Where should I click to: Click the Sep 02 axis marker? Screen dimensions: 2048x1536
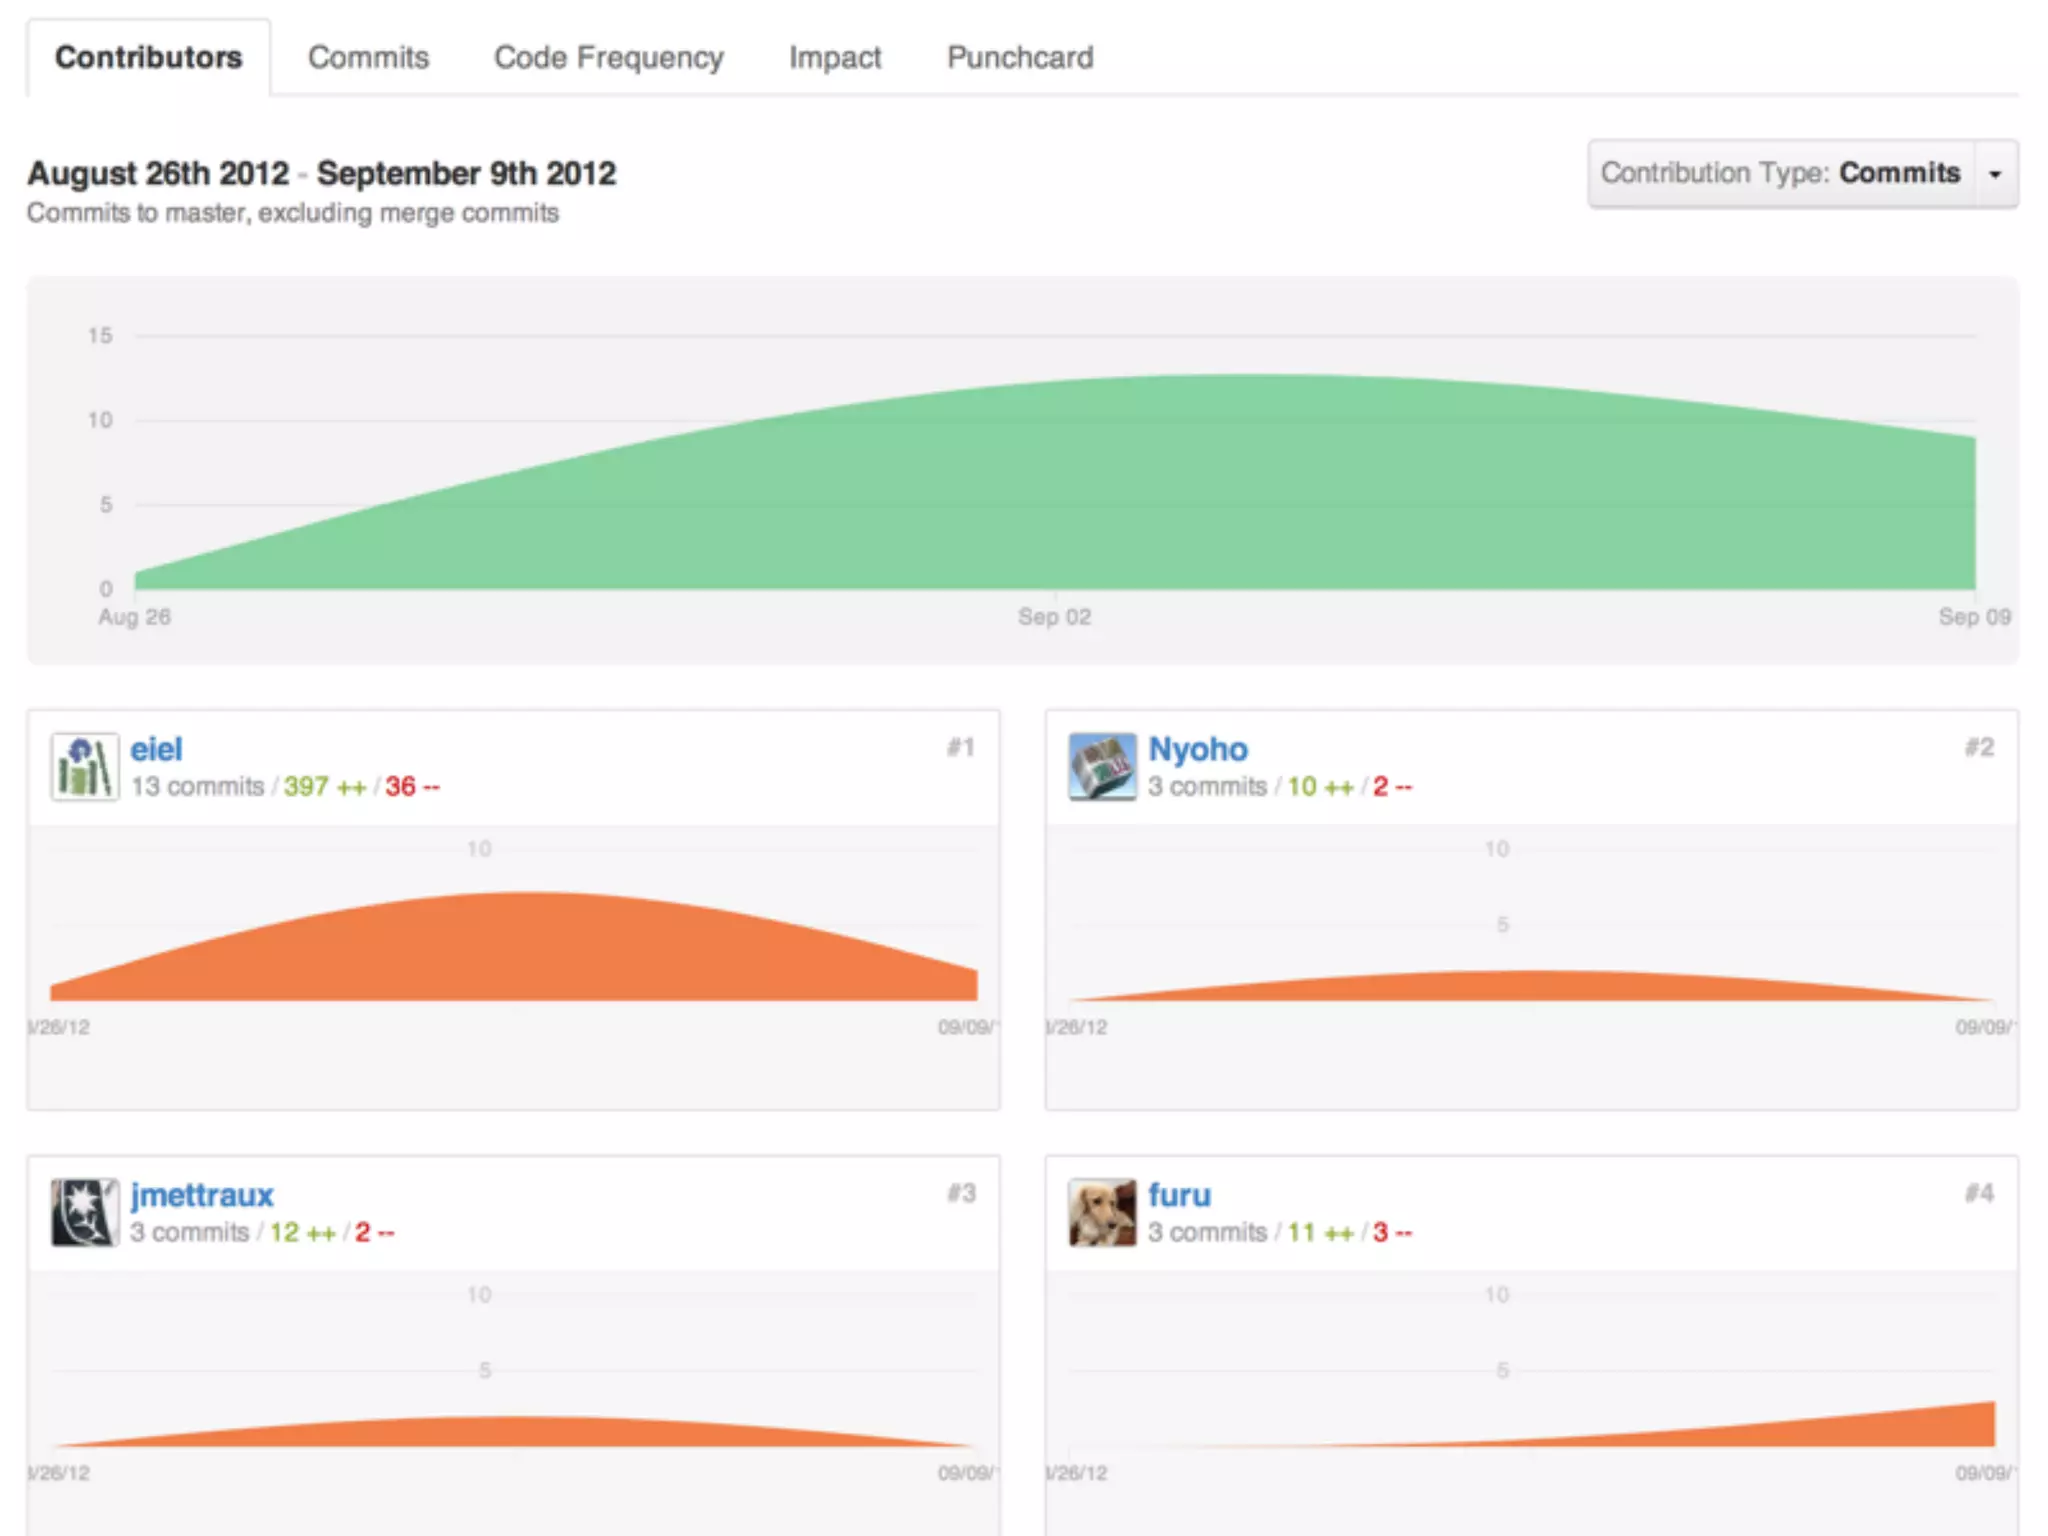point(1054,617)
